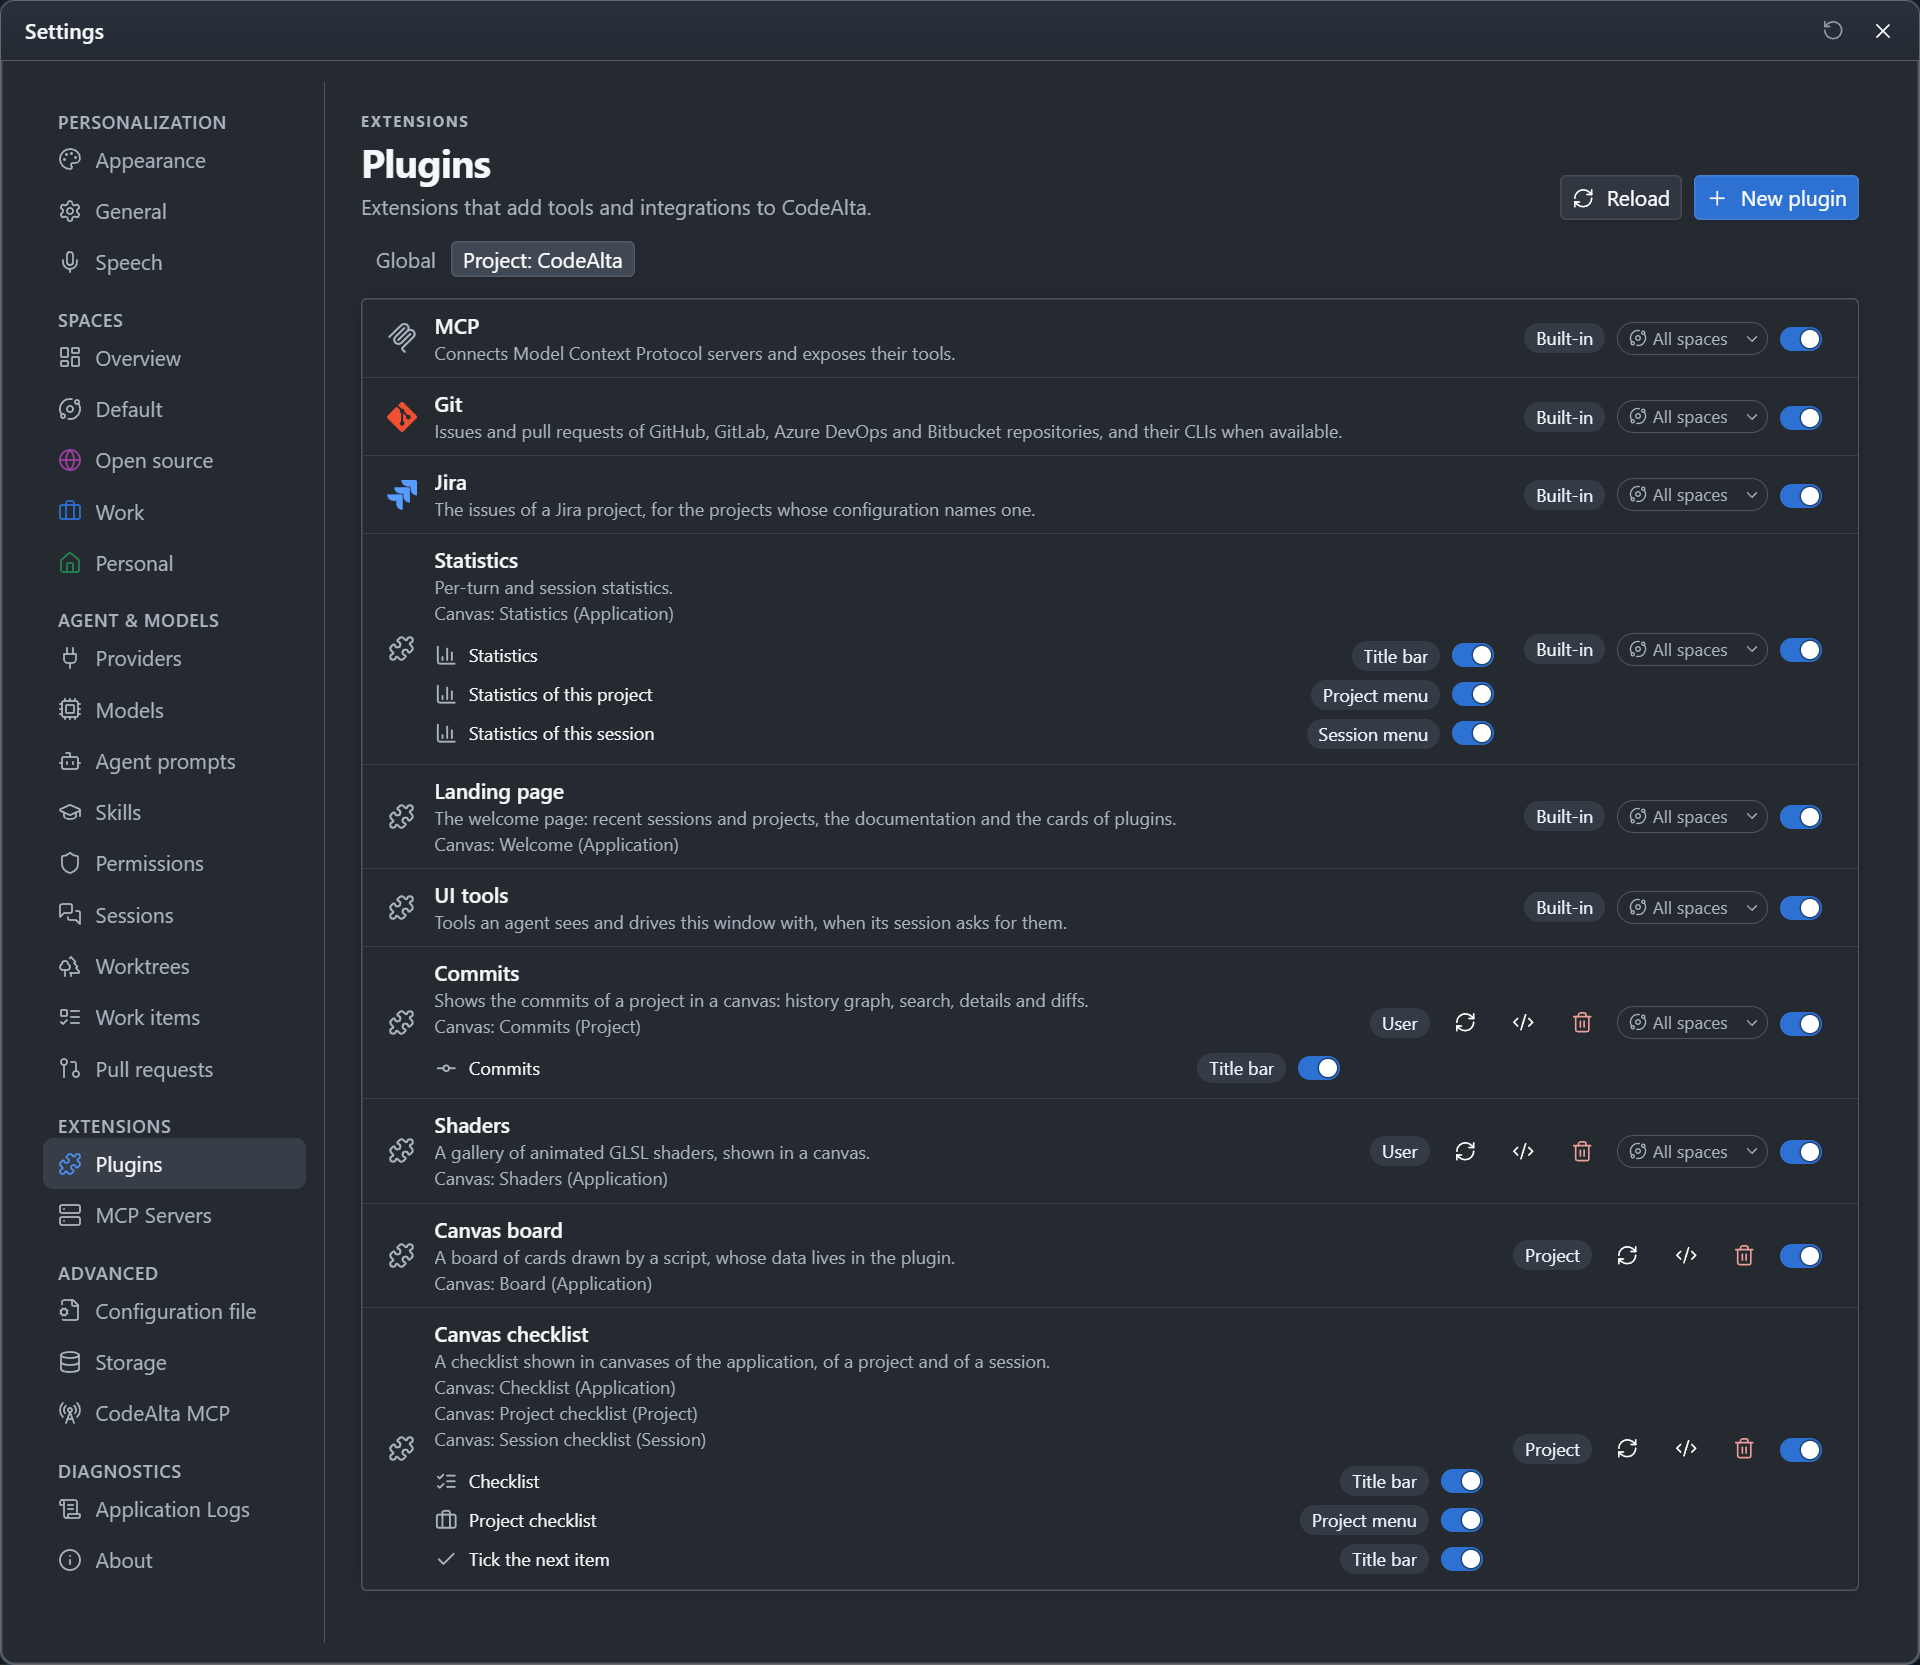Turn off the Tick the next item toggle
The width and height of the screenshot is (1920, 1665).
[1461, 1559]
